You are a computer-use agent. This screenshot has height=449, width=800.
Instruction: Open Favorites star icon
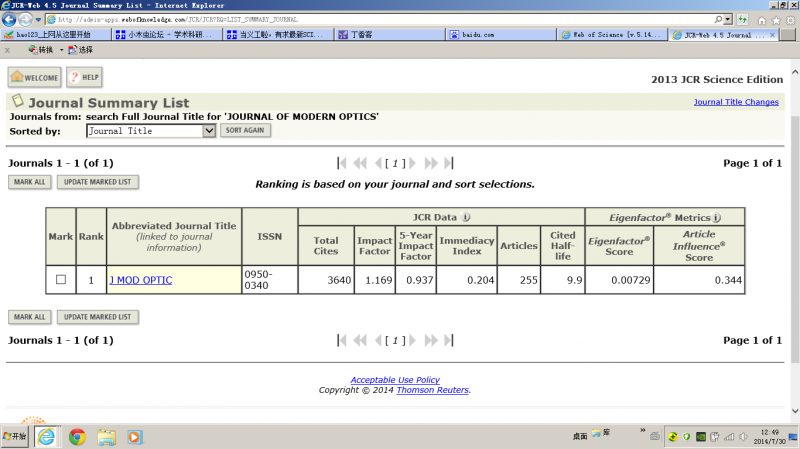776,20
